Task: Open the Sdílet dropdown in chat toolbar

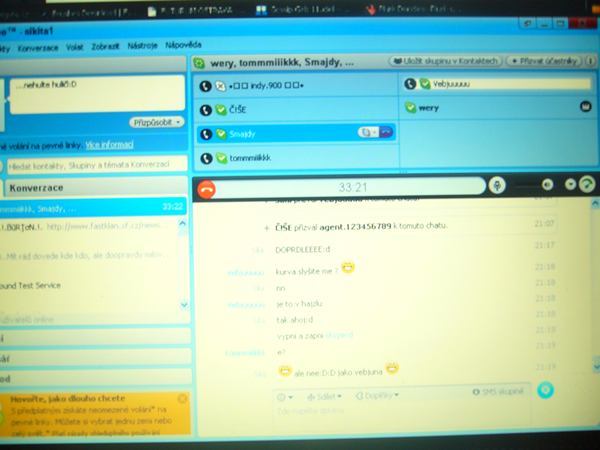Action: click(x=324, y=396)
